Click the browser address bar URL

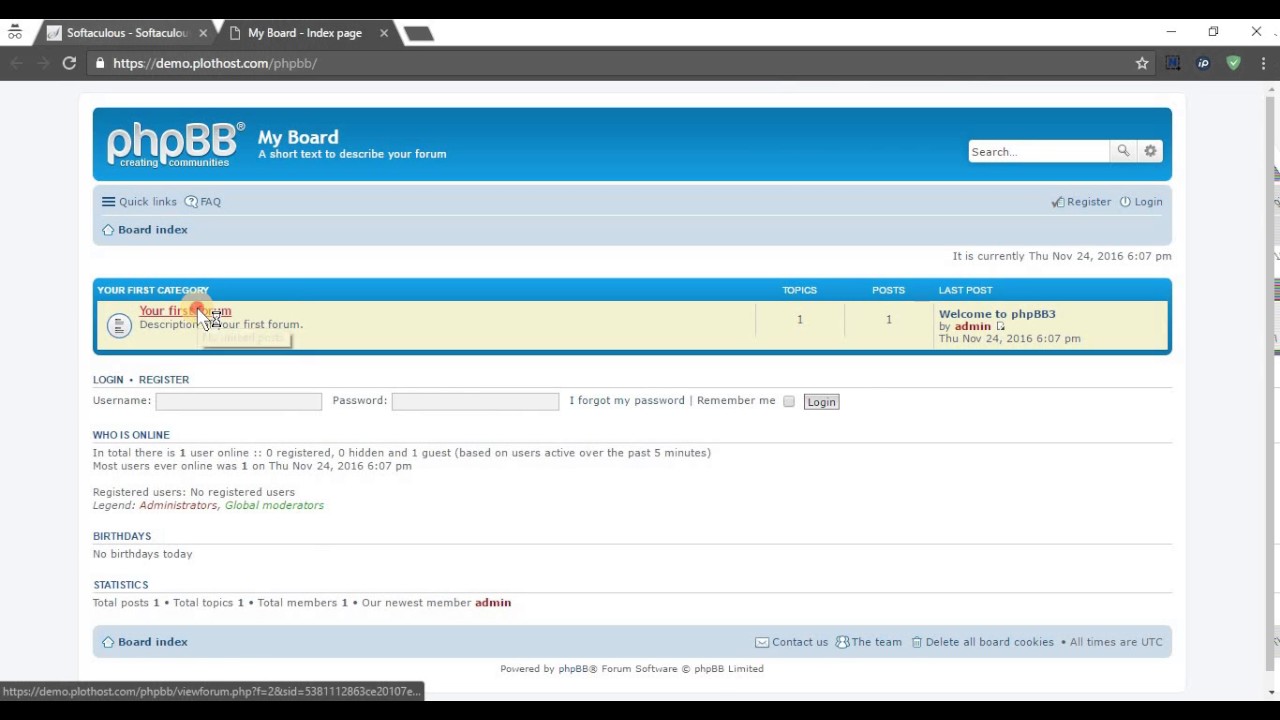(215, 63)
